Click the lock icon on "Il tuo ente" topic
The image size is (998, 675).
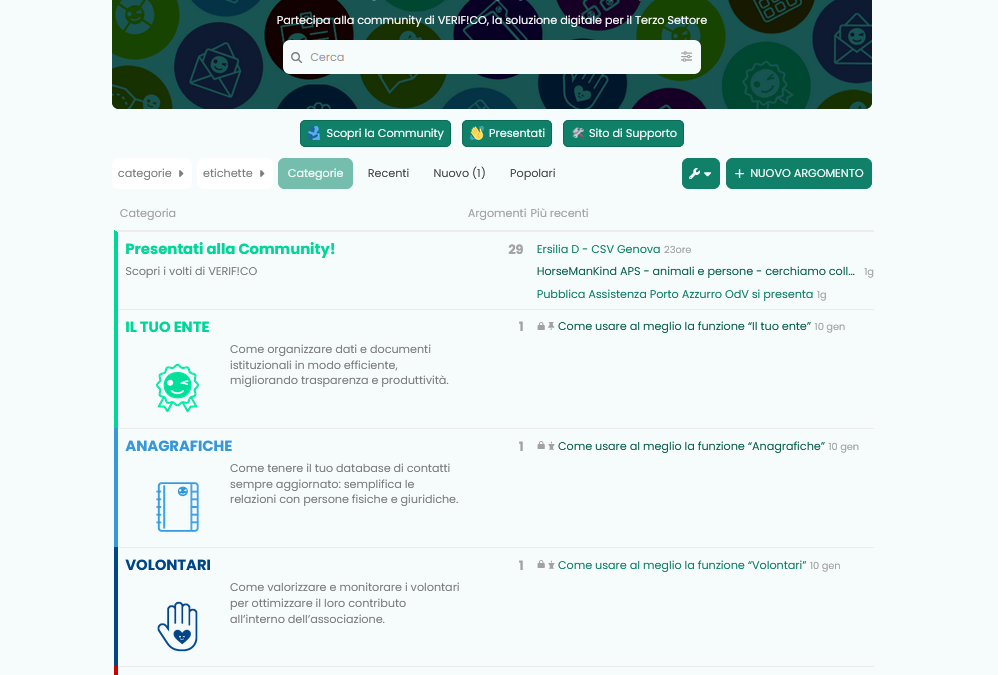(541, 326)
